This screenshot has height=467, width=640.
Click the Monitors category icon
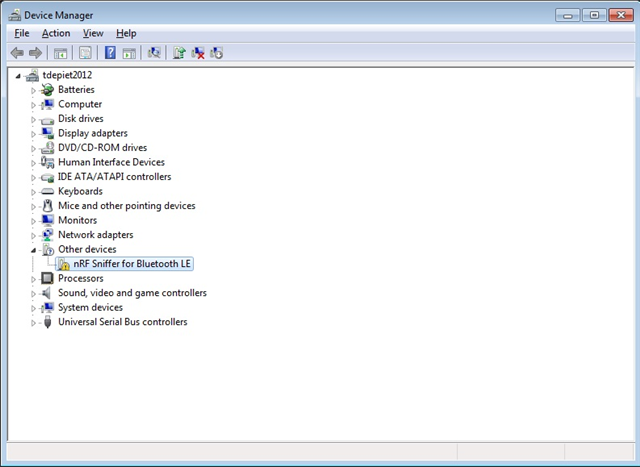[47, 220]
